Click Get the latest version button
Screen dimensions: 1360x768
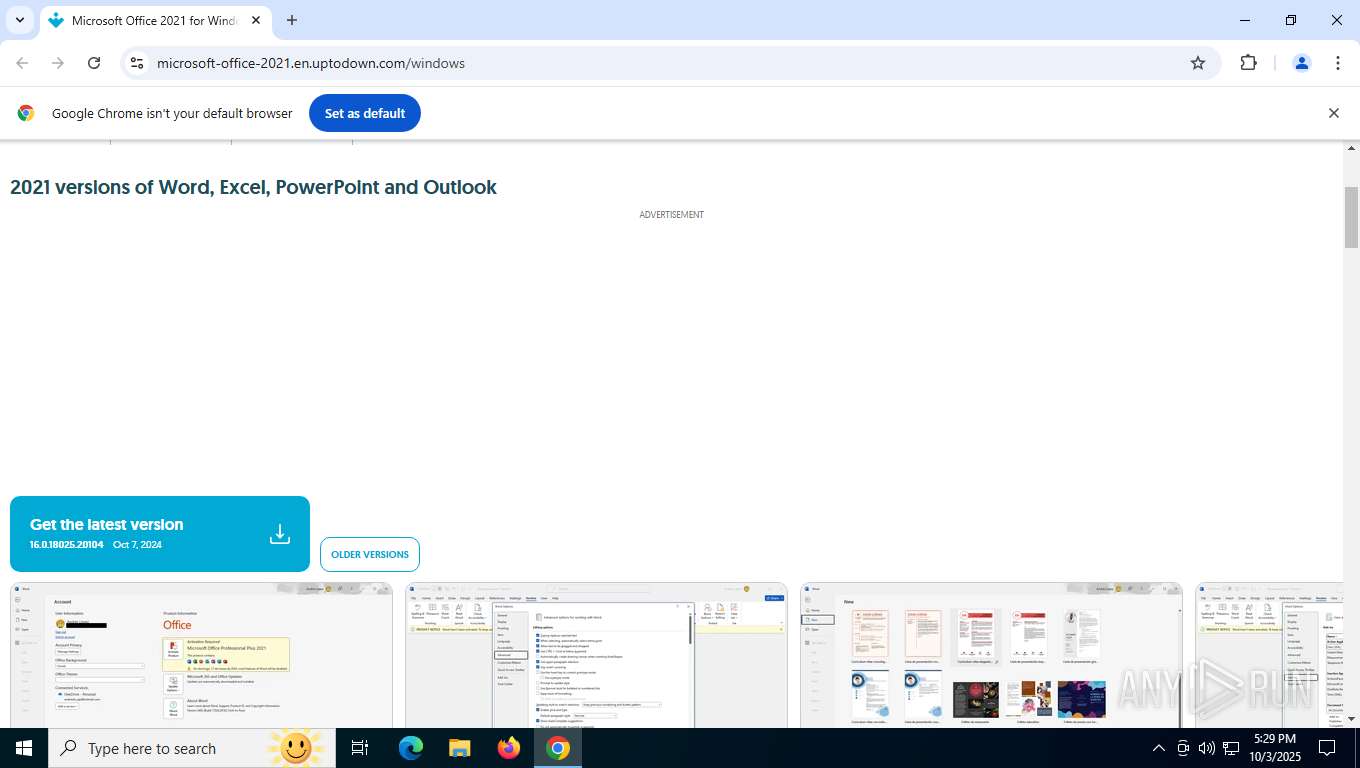(x=160, y=534)
